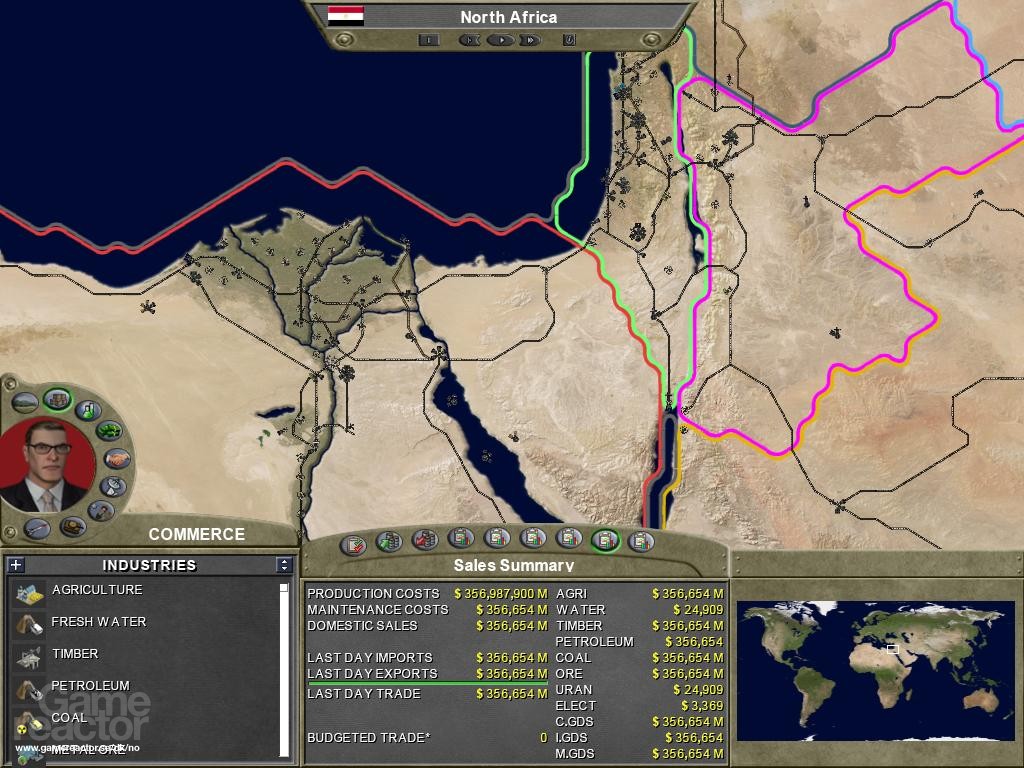Expand the plus button beside INDUSTRIES
The height and width of the screenshot is (768, 1024).
16,565
